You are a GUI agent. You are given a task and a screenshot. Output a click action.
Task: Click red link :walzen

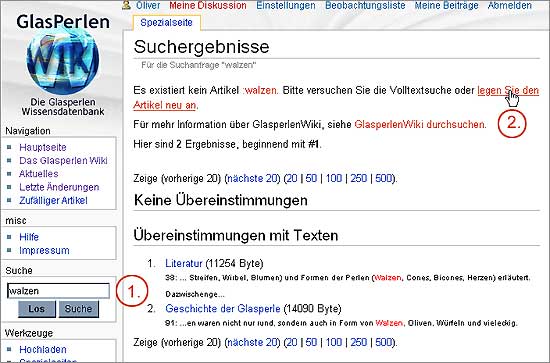[260, 90]
